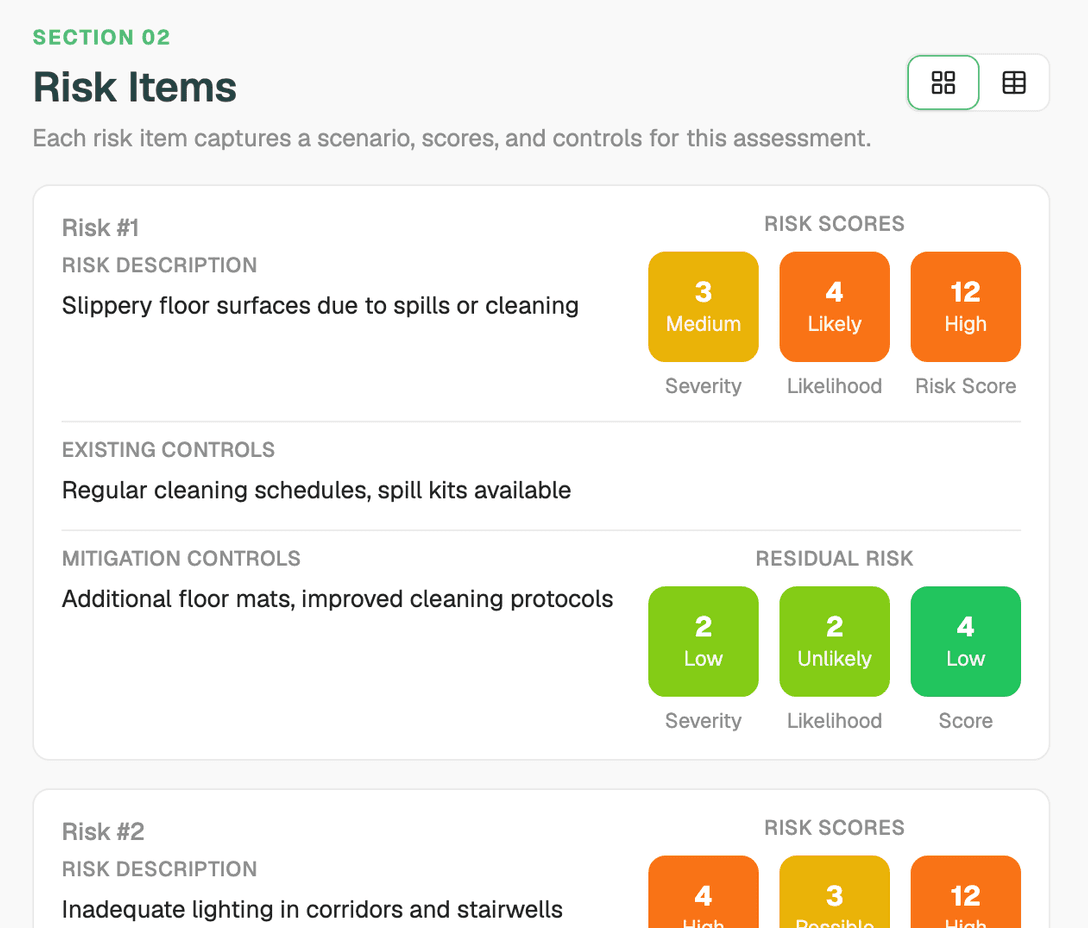Click the slippery floor surfaces description
This screenshot has height=928, width=1088.
coord(320,305)
